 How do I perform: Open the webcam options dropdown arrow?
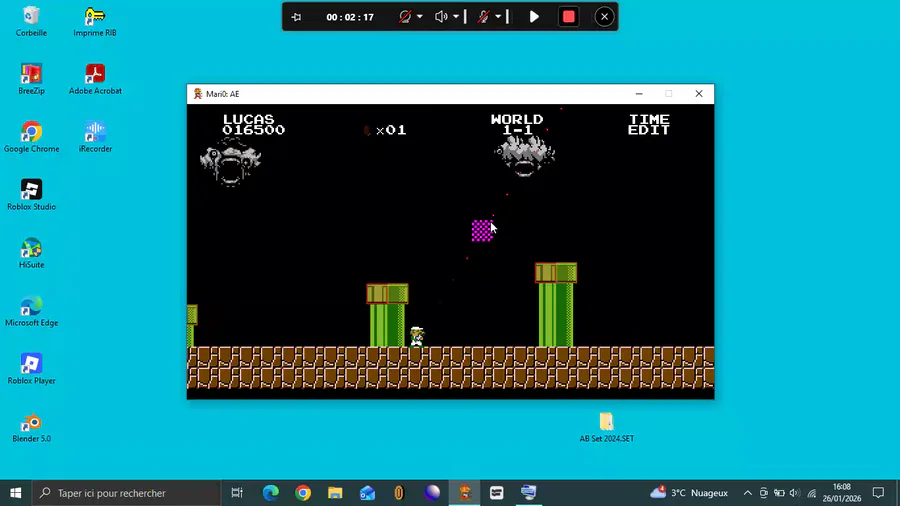(x=420, y=17)
